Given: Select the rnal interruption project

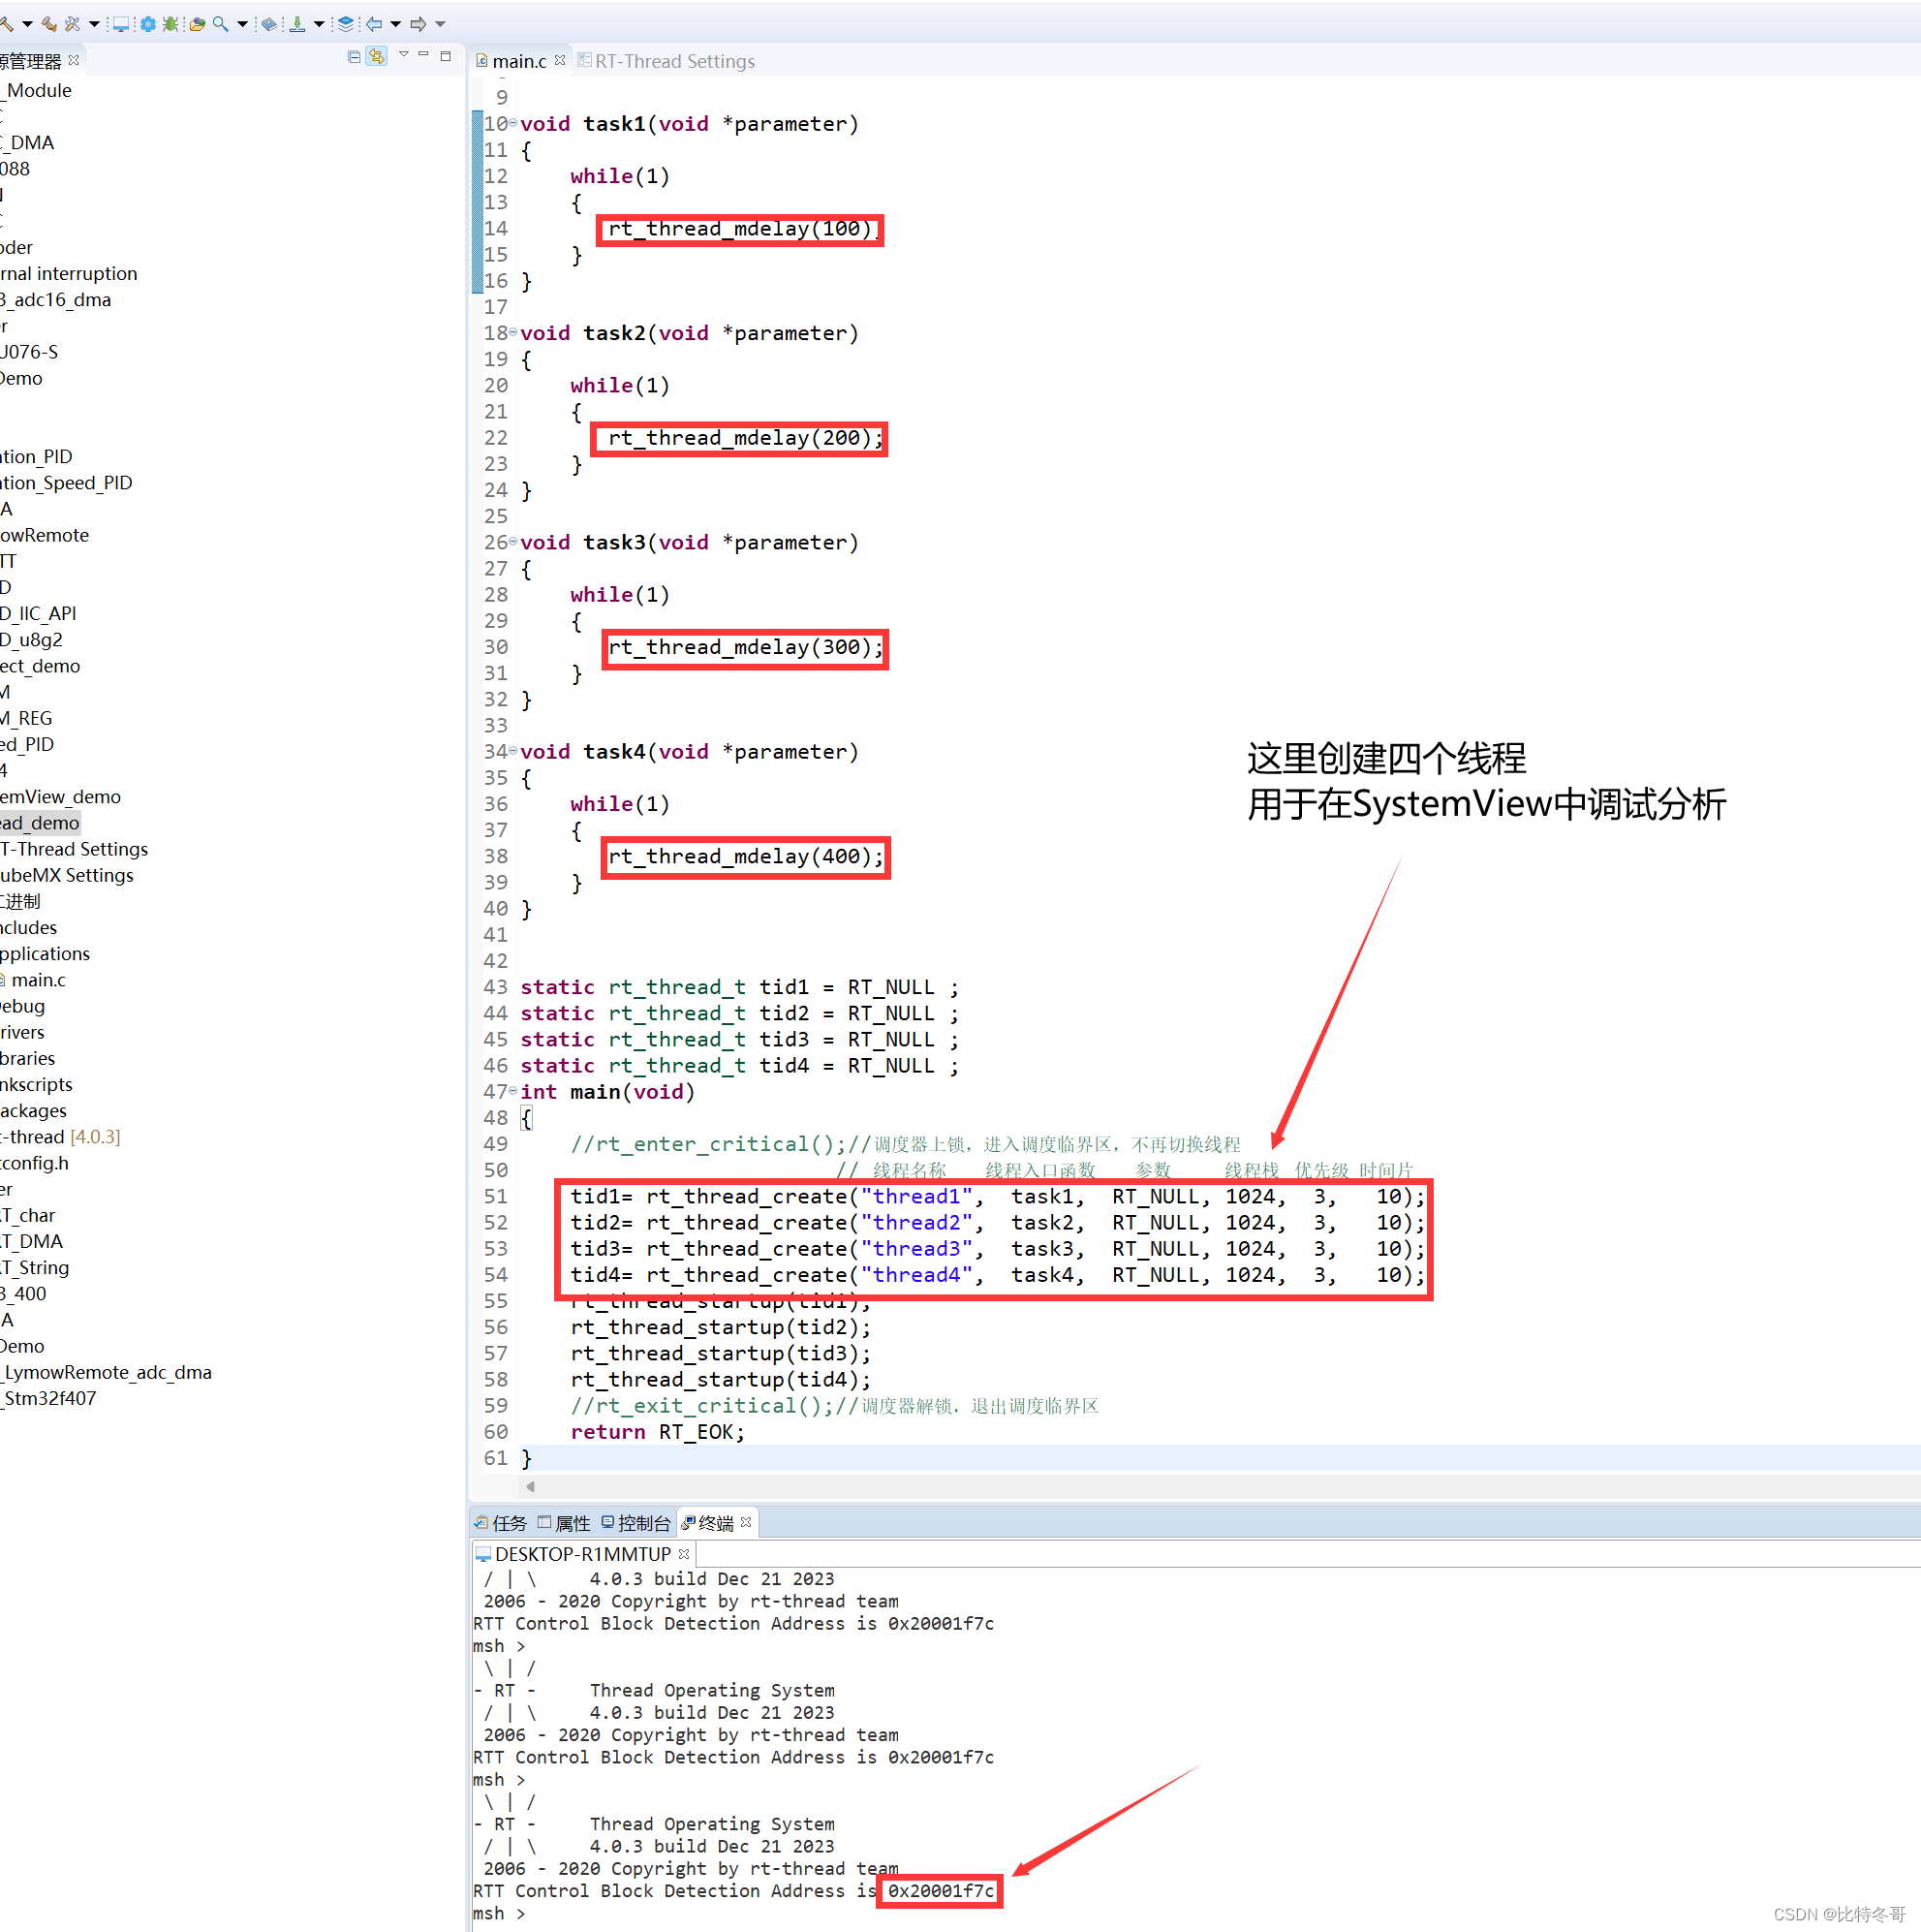Looking at the screenshot, I should click(69, 273).
